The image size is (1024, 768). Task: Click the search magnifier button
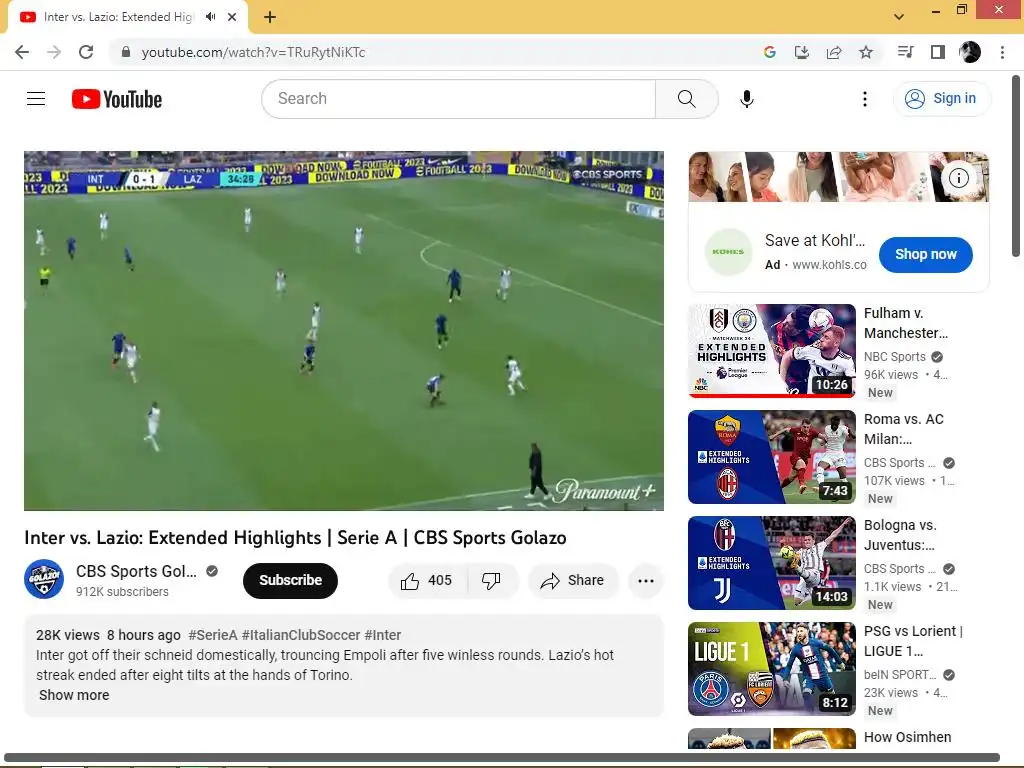point(686,99)
